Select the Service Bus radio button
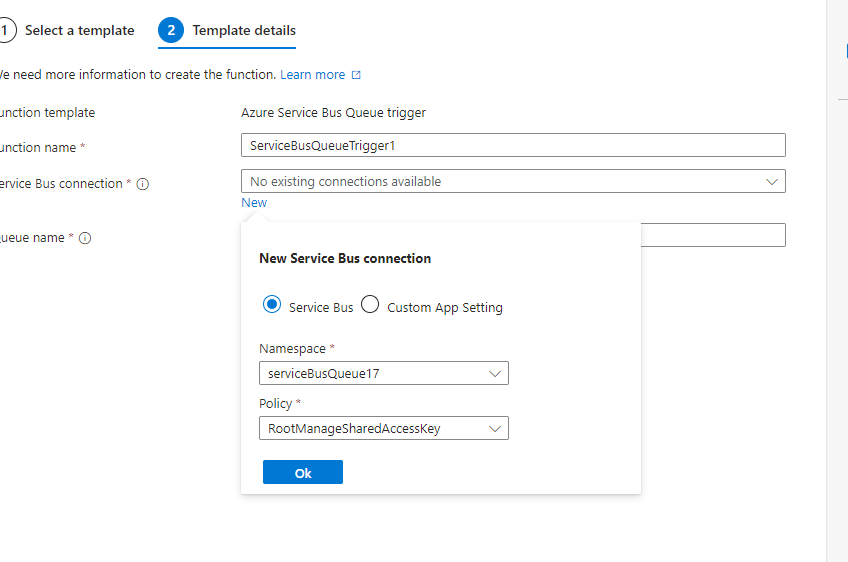 point(271,304)
